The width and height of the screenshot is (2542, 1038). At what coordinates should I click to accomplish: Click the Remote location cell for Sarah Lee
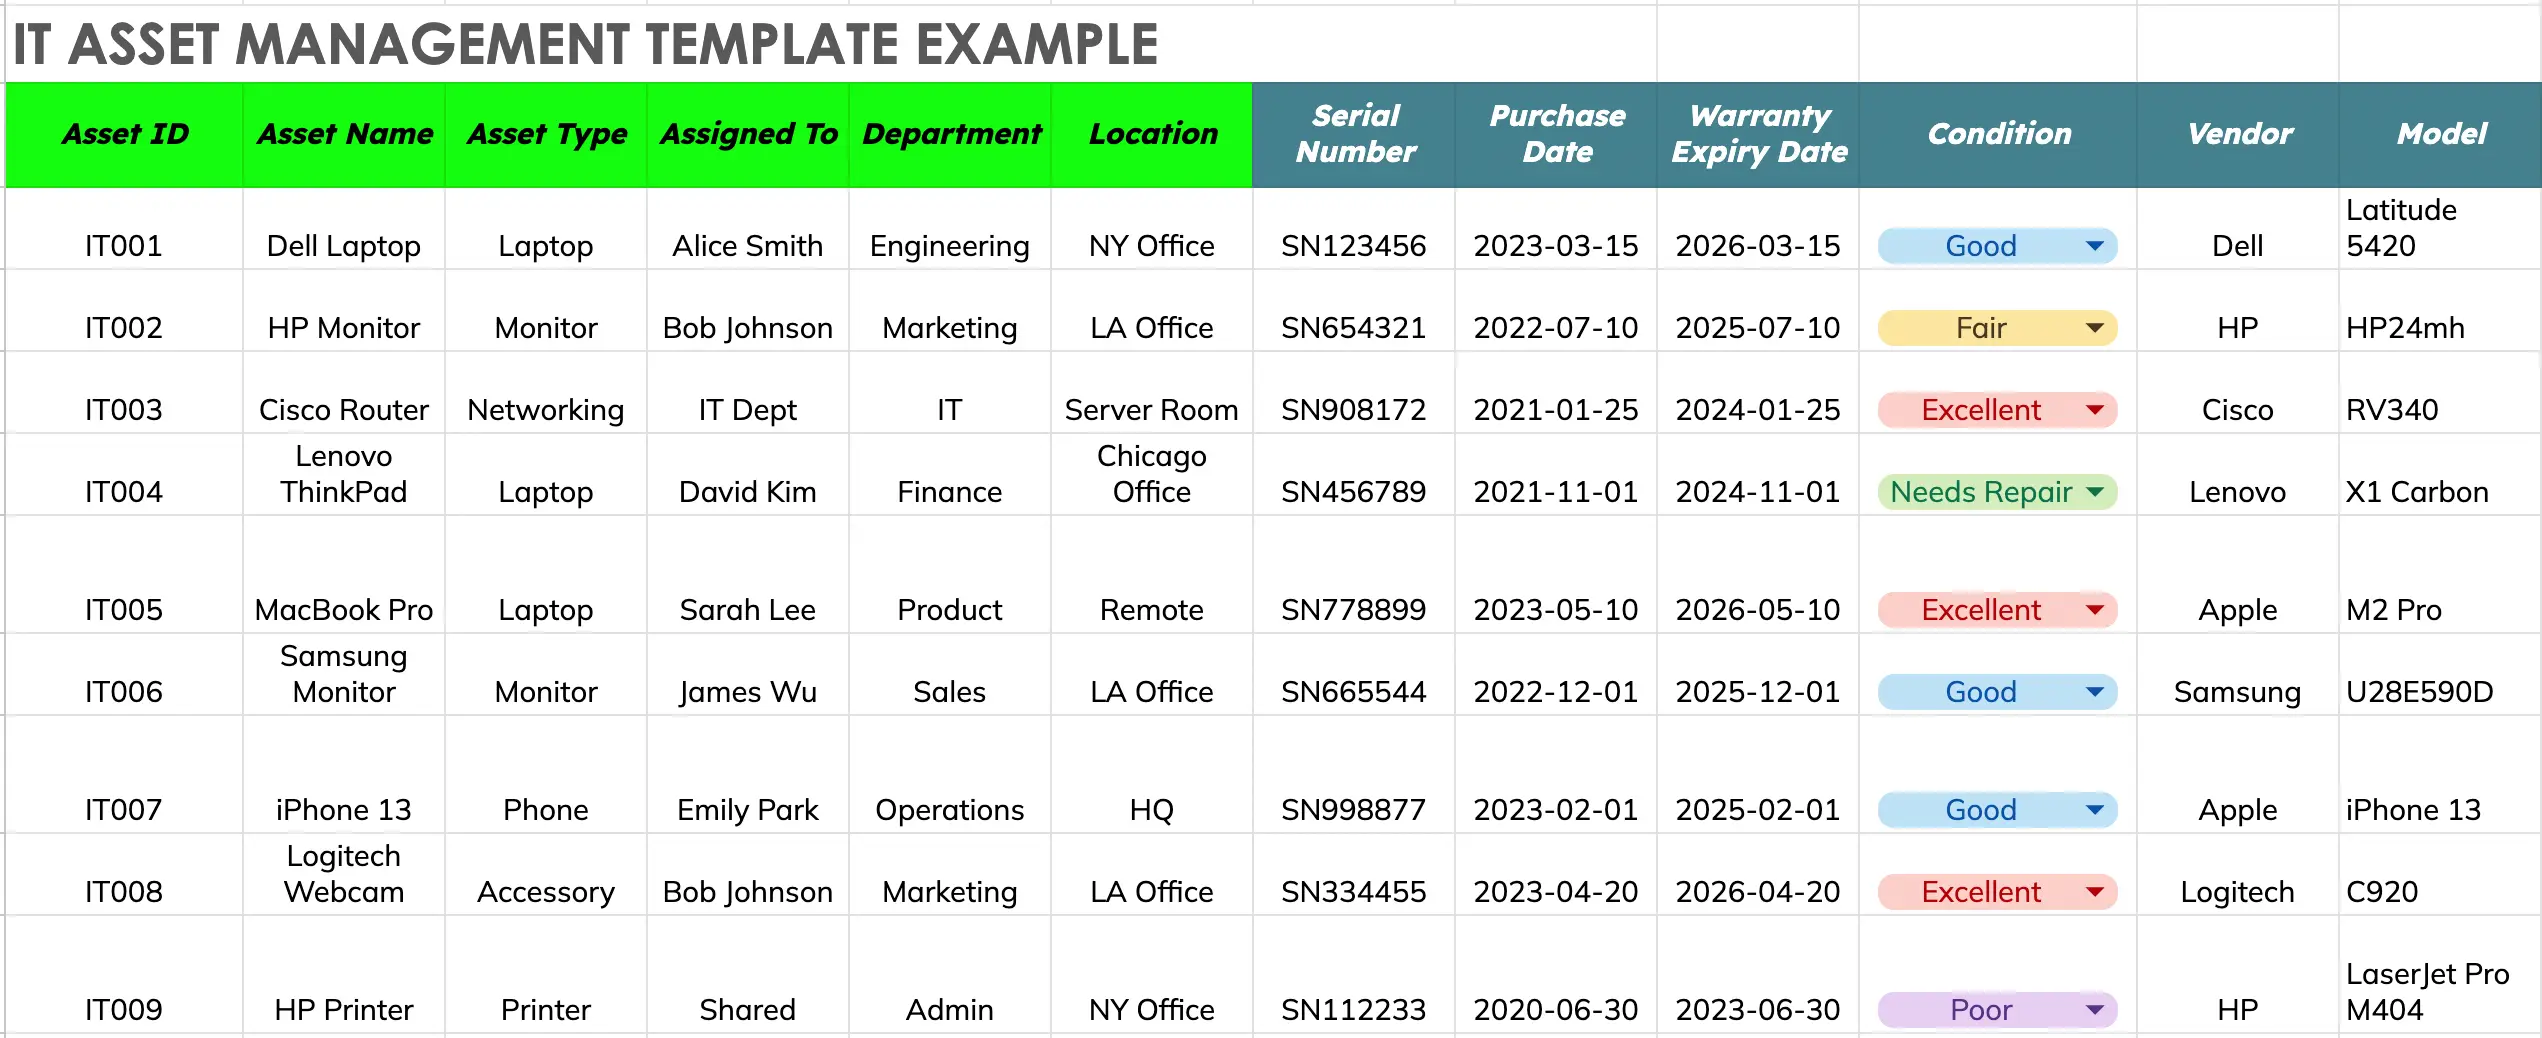click(1151, 610)
